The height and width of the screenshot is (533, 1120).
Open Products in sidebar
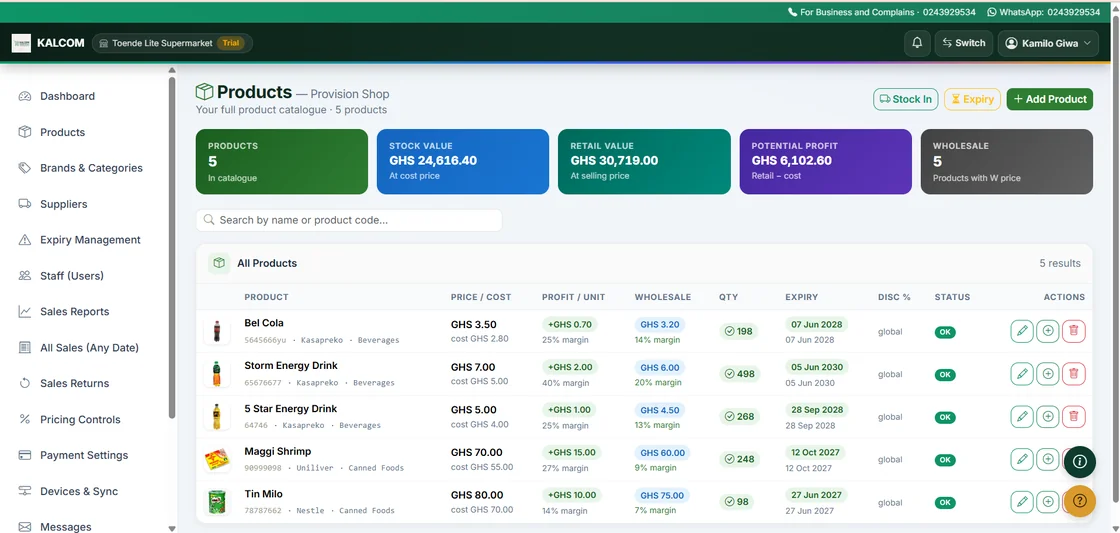pos(62,132)
